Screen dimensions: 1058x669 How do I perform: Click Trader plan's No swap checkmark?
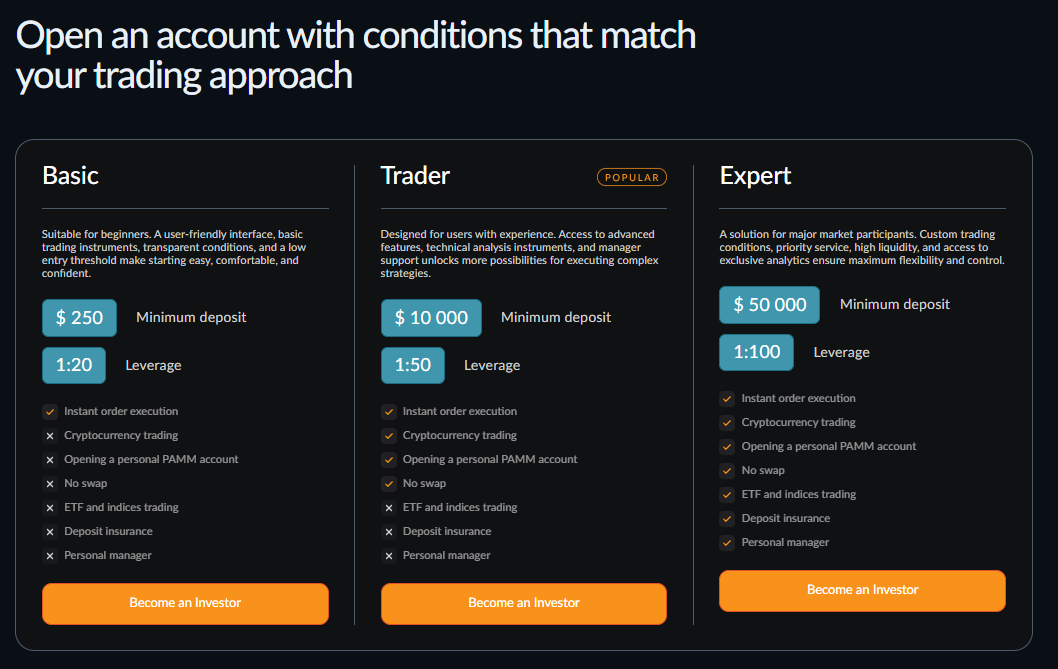click(x=389, y=483)
